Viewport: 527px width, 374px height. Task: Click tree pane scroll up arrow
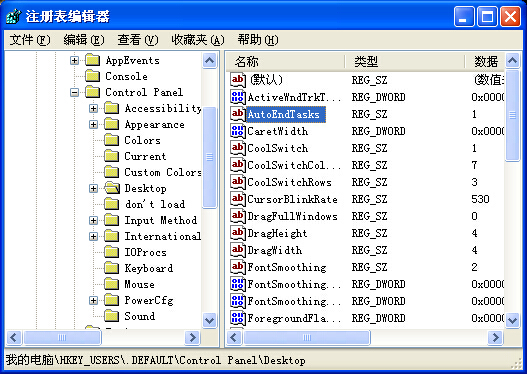[x=209, y=61]
